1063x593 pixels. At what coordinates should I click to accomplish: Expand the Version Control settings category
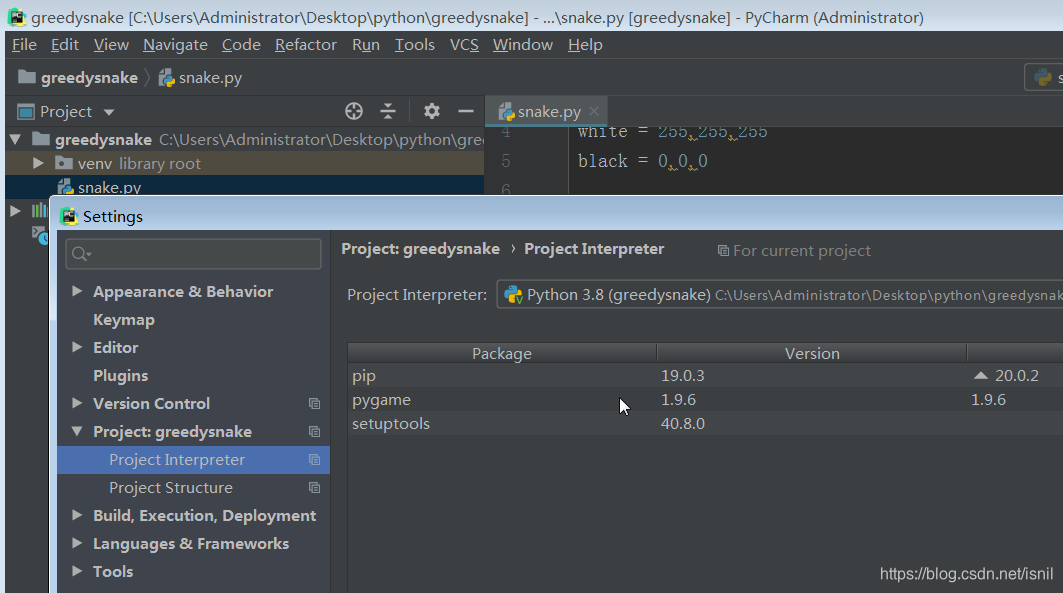[77, 403]
